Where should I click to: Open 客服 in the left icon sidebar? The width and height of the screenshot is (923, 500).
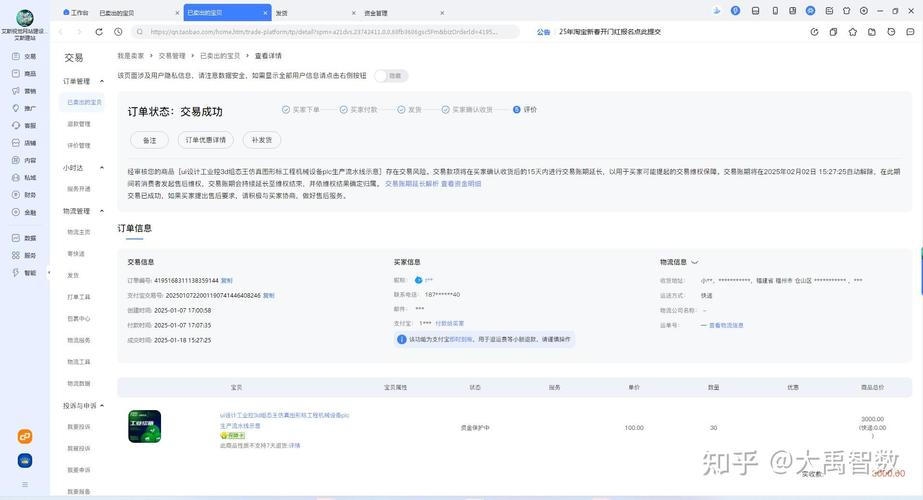pos(24,125)
